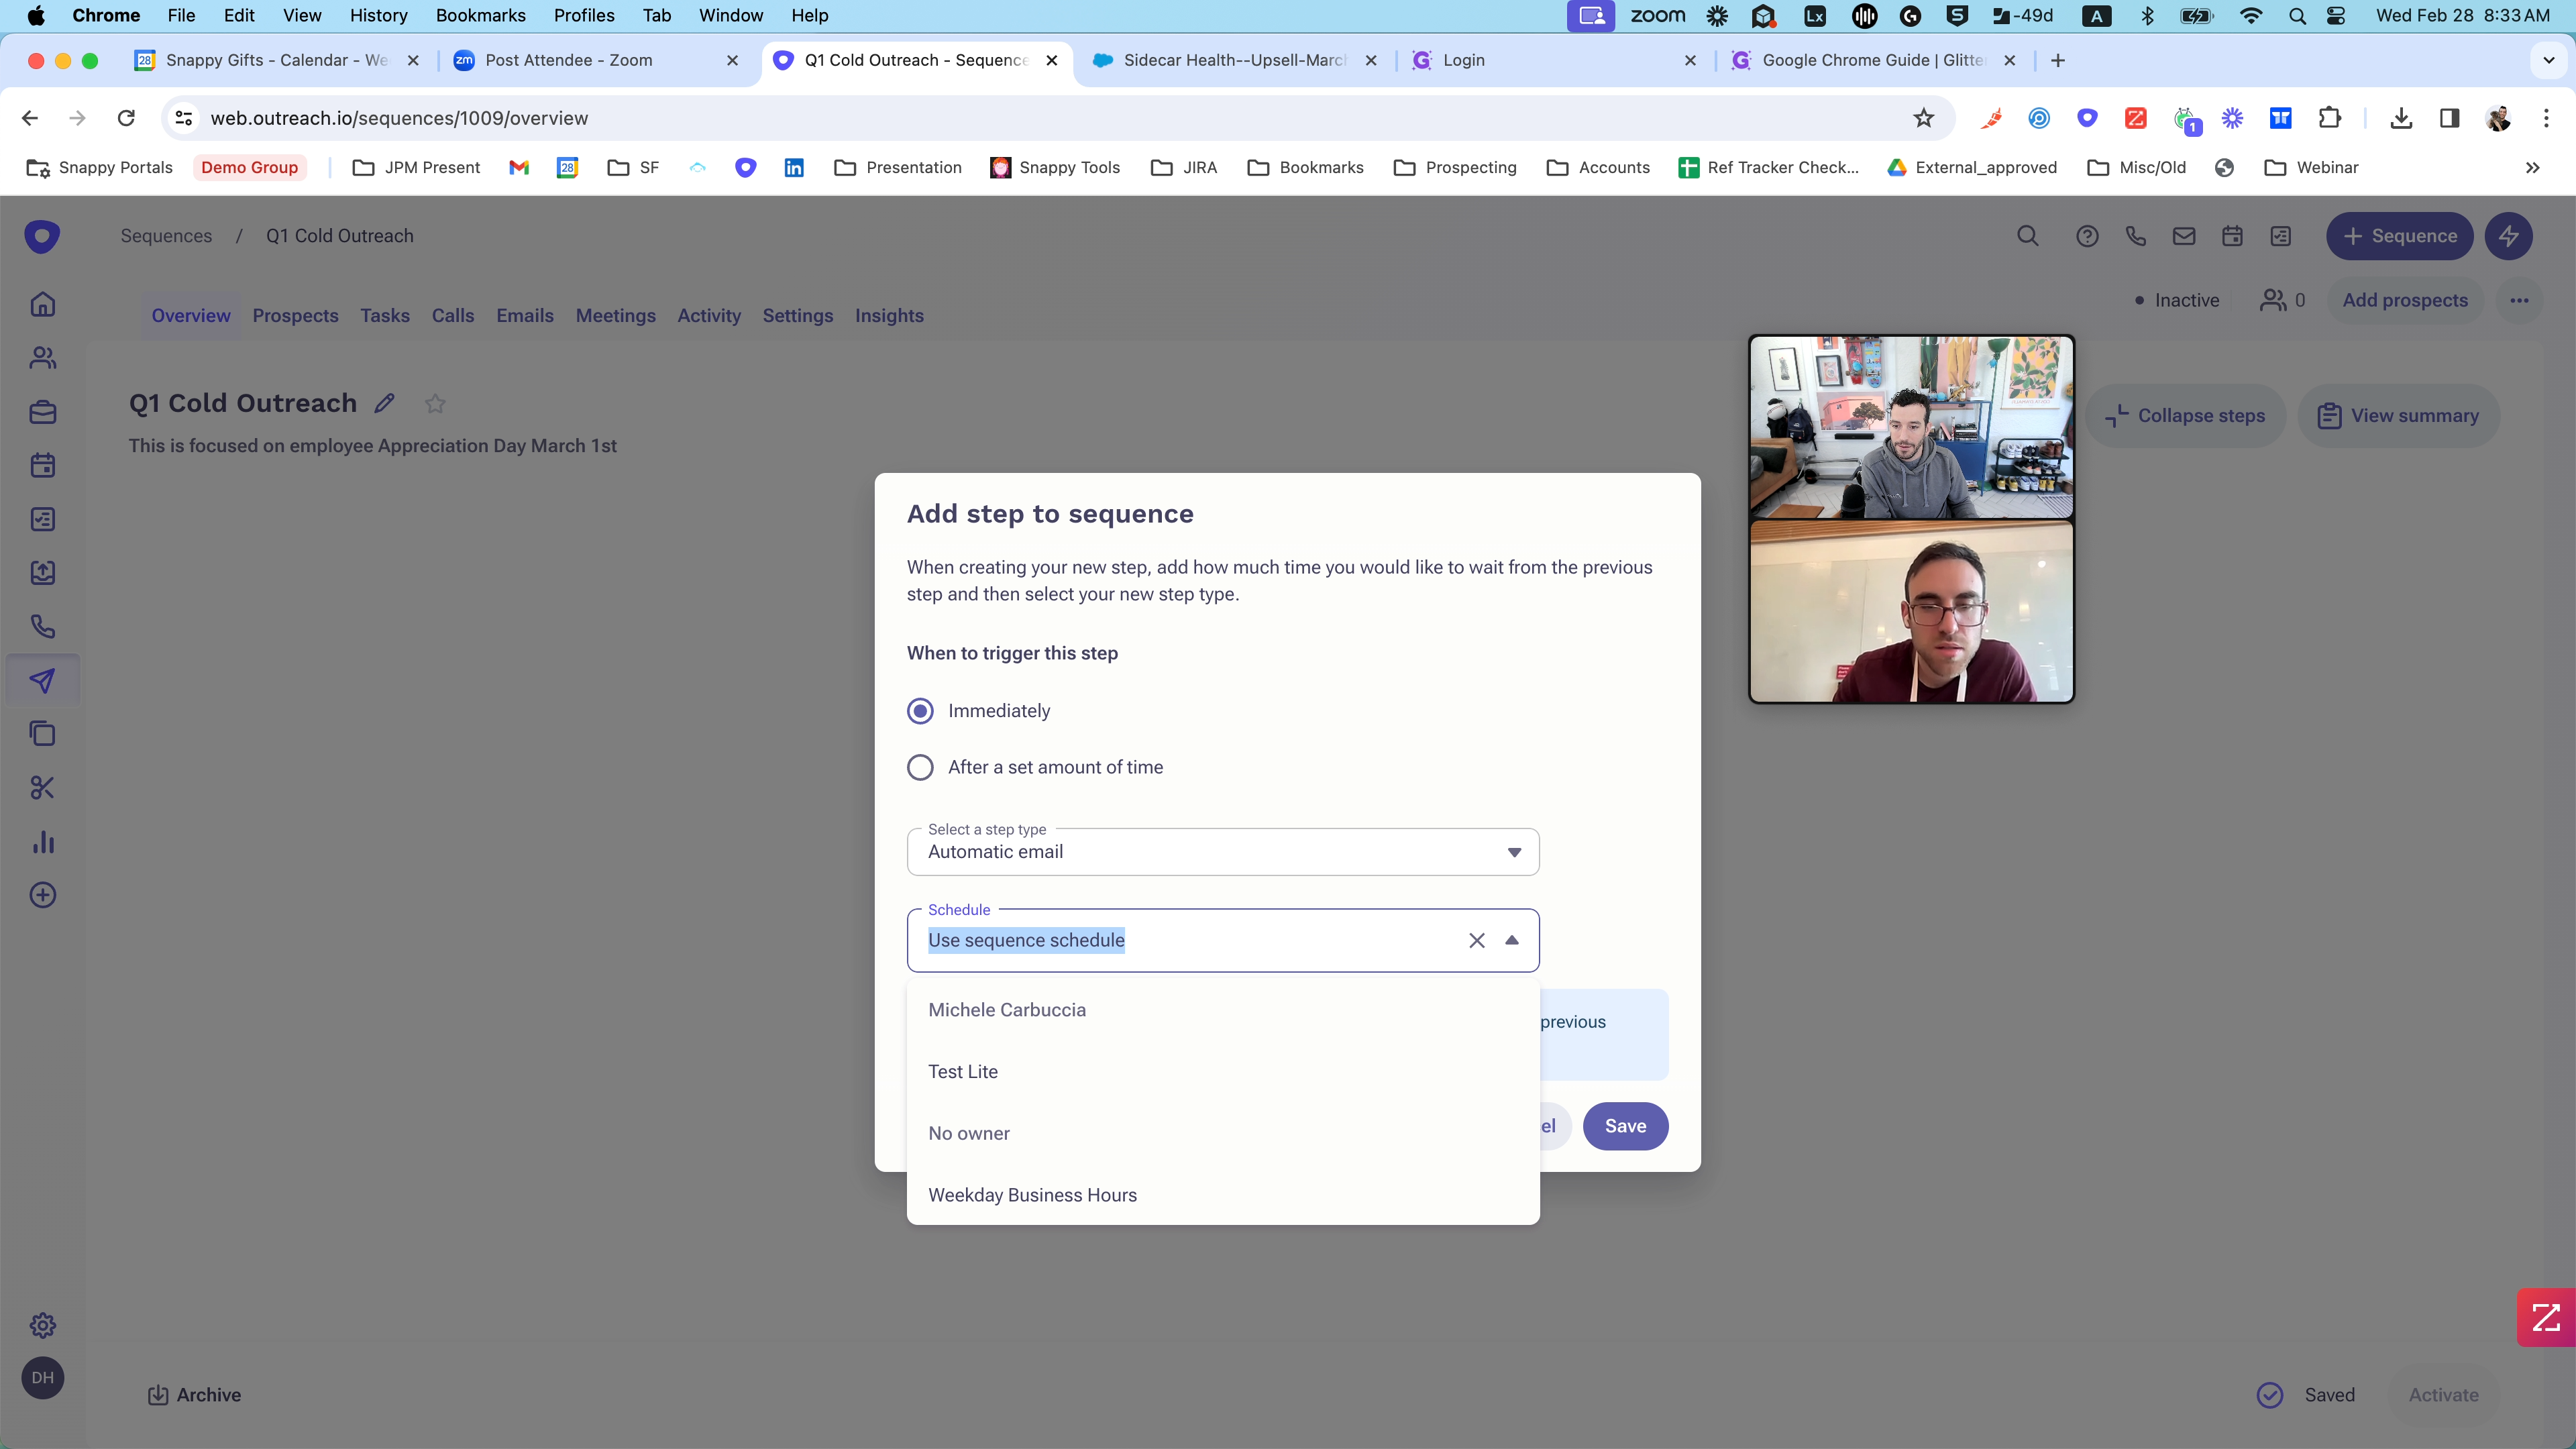Open phone calls icon in left sidebar
This screenshot has width=2576, height=1449.
point(42,627)
